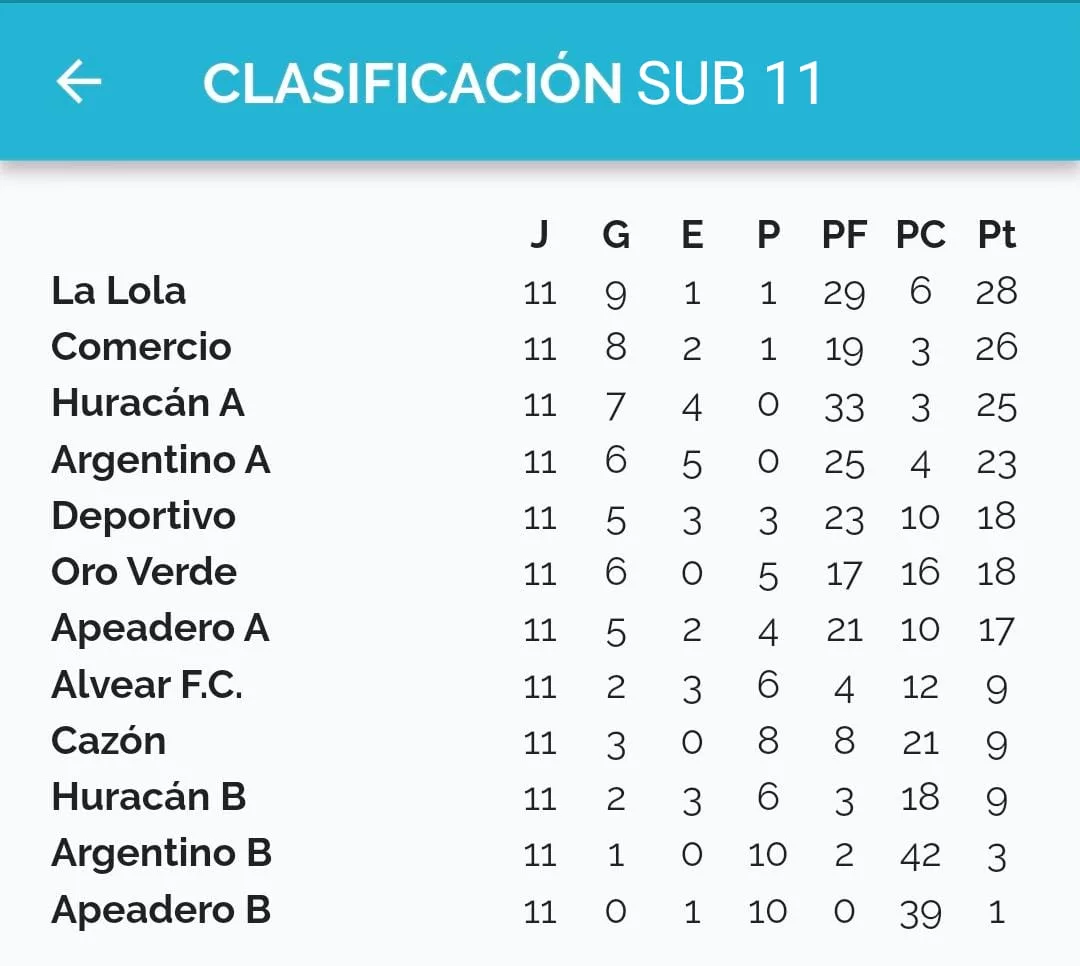Click the PF column header
The width and height of the screenshot is (1080, 966).
(x=844, y=235)
